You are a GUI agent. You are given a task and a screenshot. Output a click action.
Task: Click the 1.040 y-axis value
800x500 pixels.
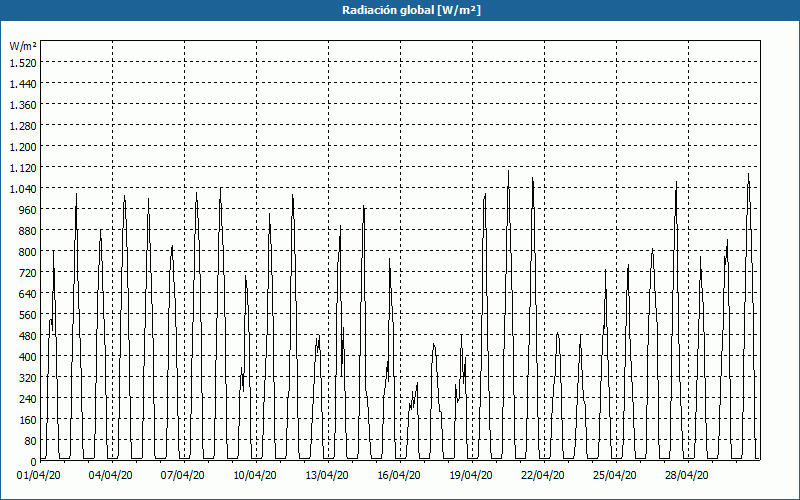tap(23, 189)
